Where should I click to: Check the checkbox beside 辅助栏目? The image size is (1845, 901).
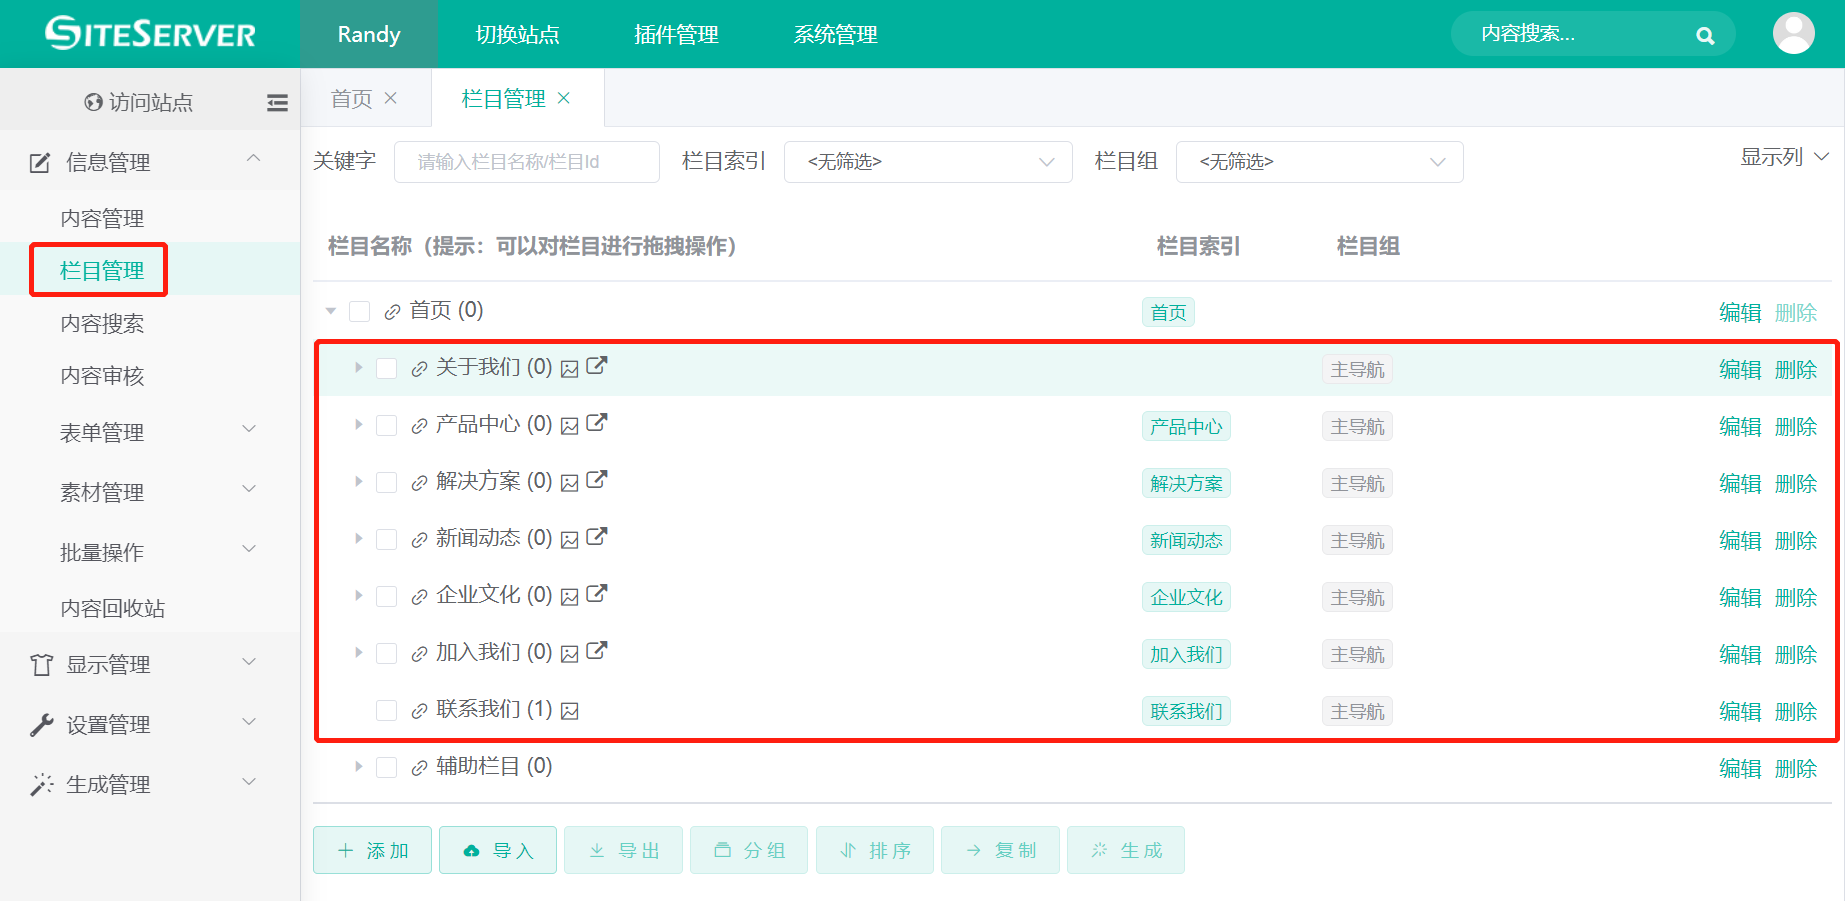pos(387,767)
